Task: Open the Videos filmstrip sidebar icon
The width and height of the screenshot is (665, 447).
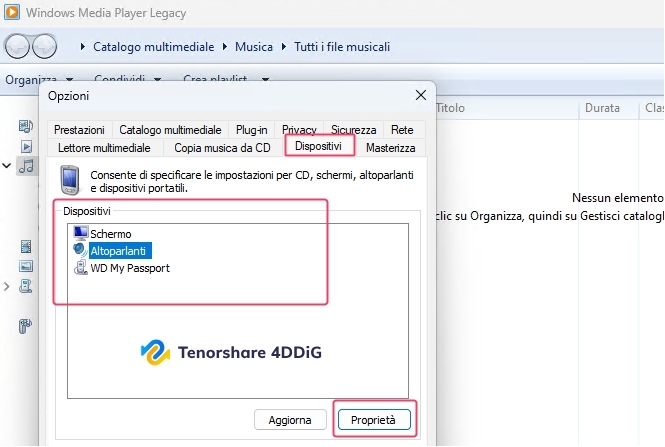Action: click(26, 246)
